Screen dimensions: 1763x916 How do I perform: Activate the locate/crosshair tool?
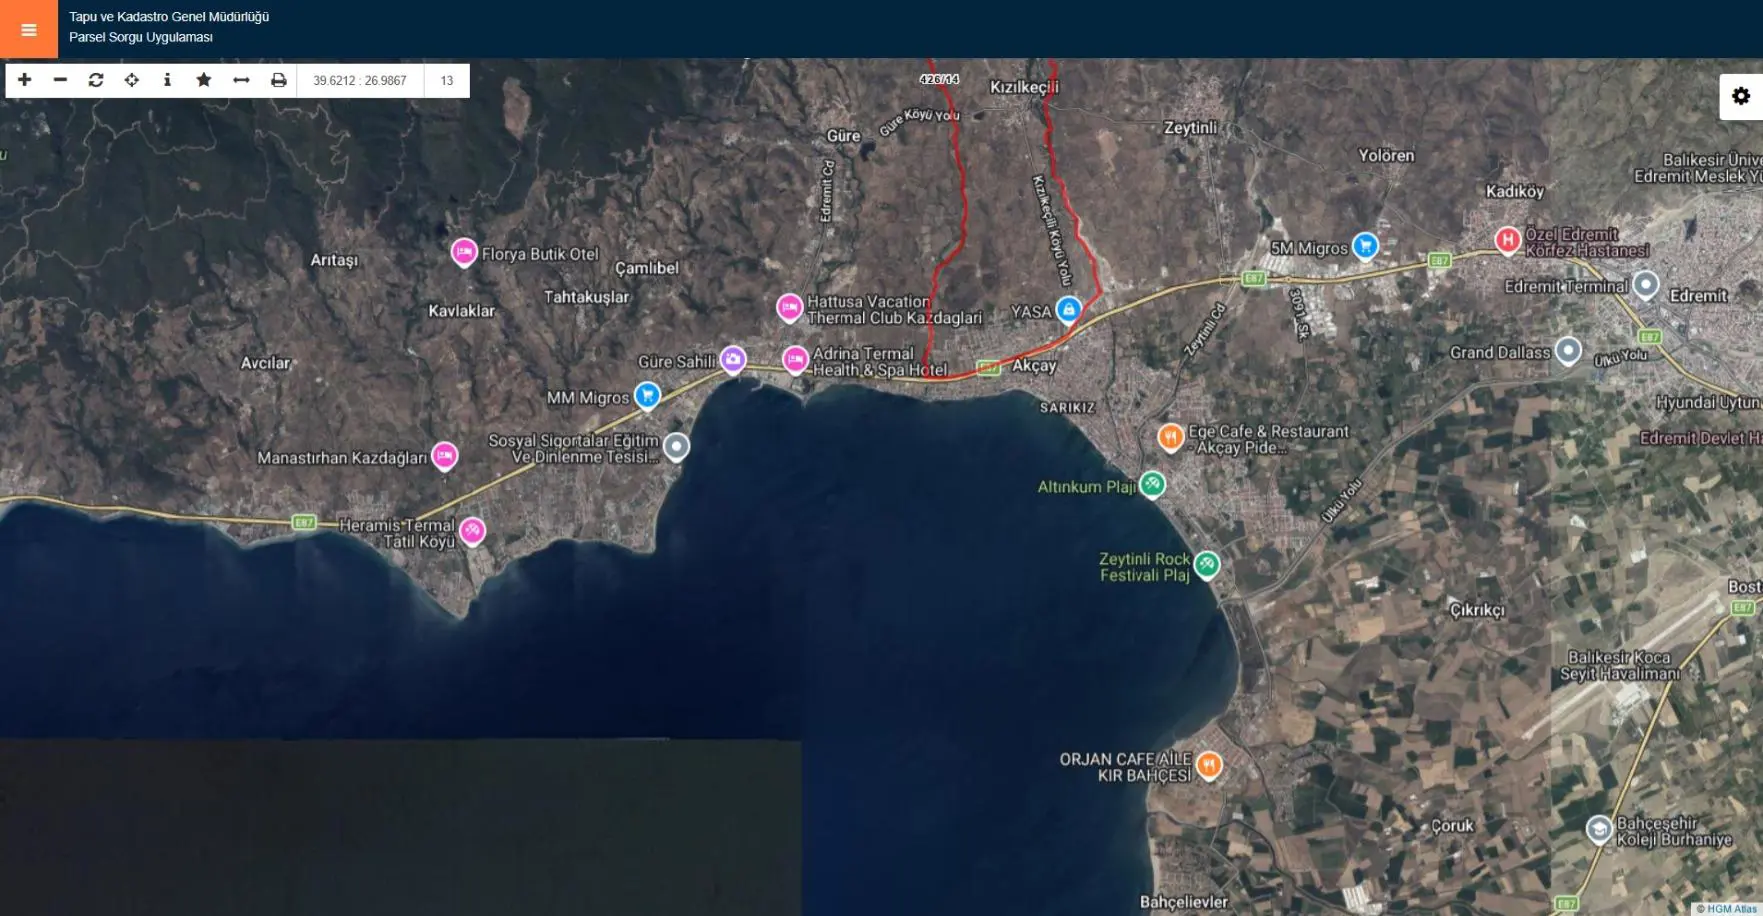(132, 80)
